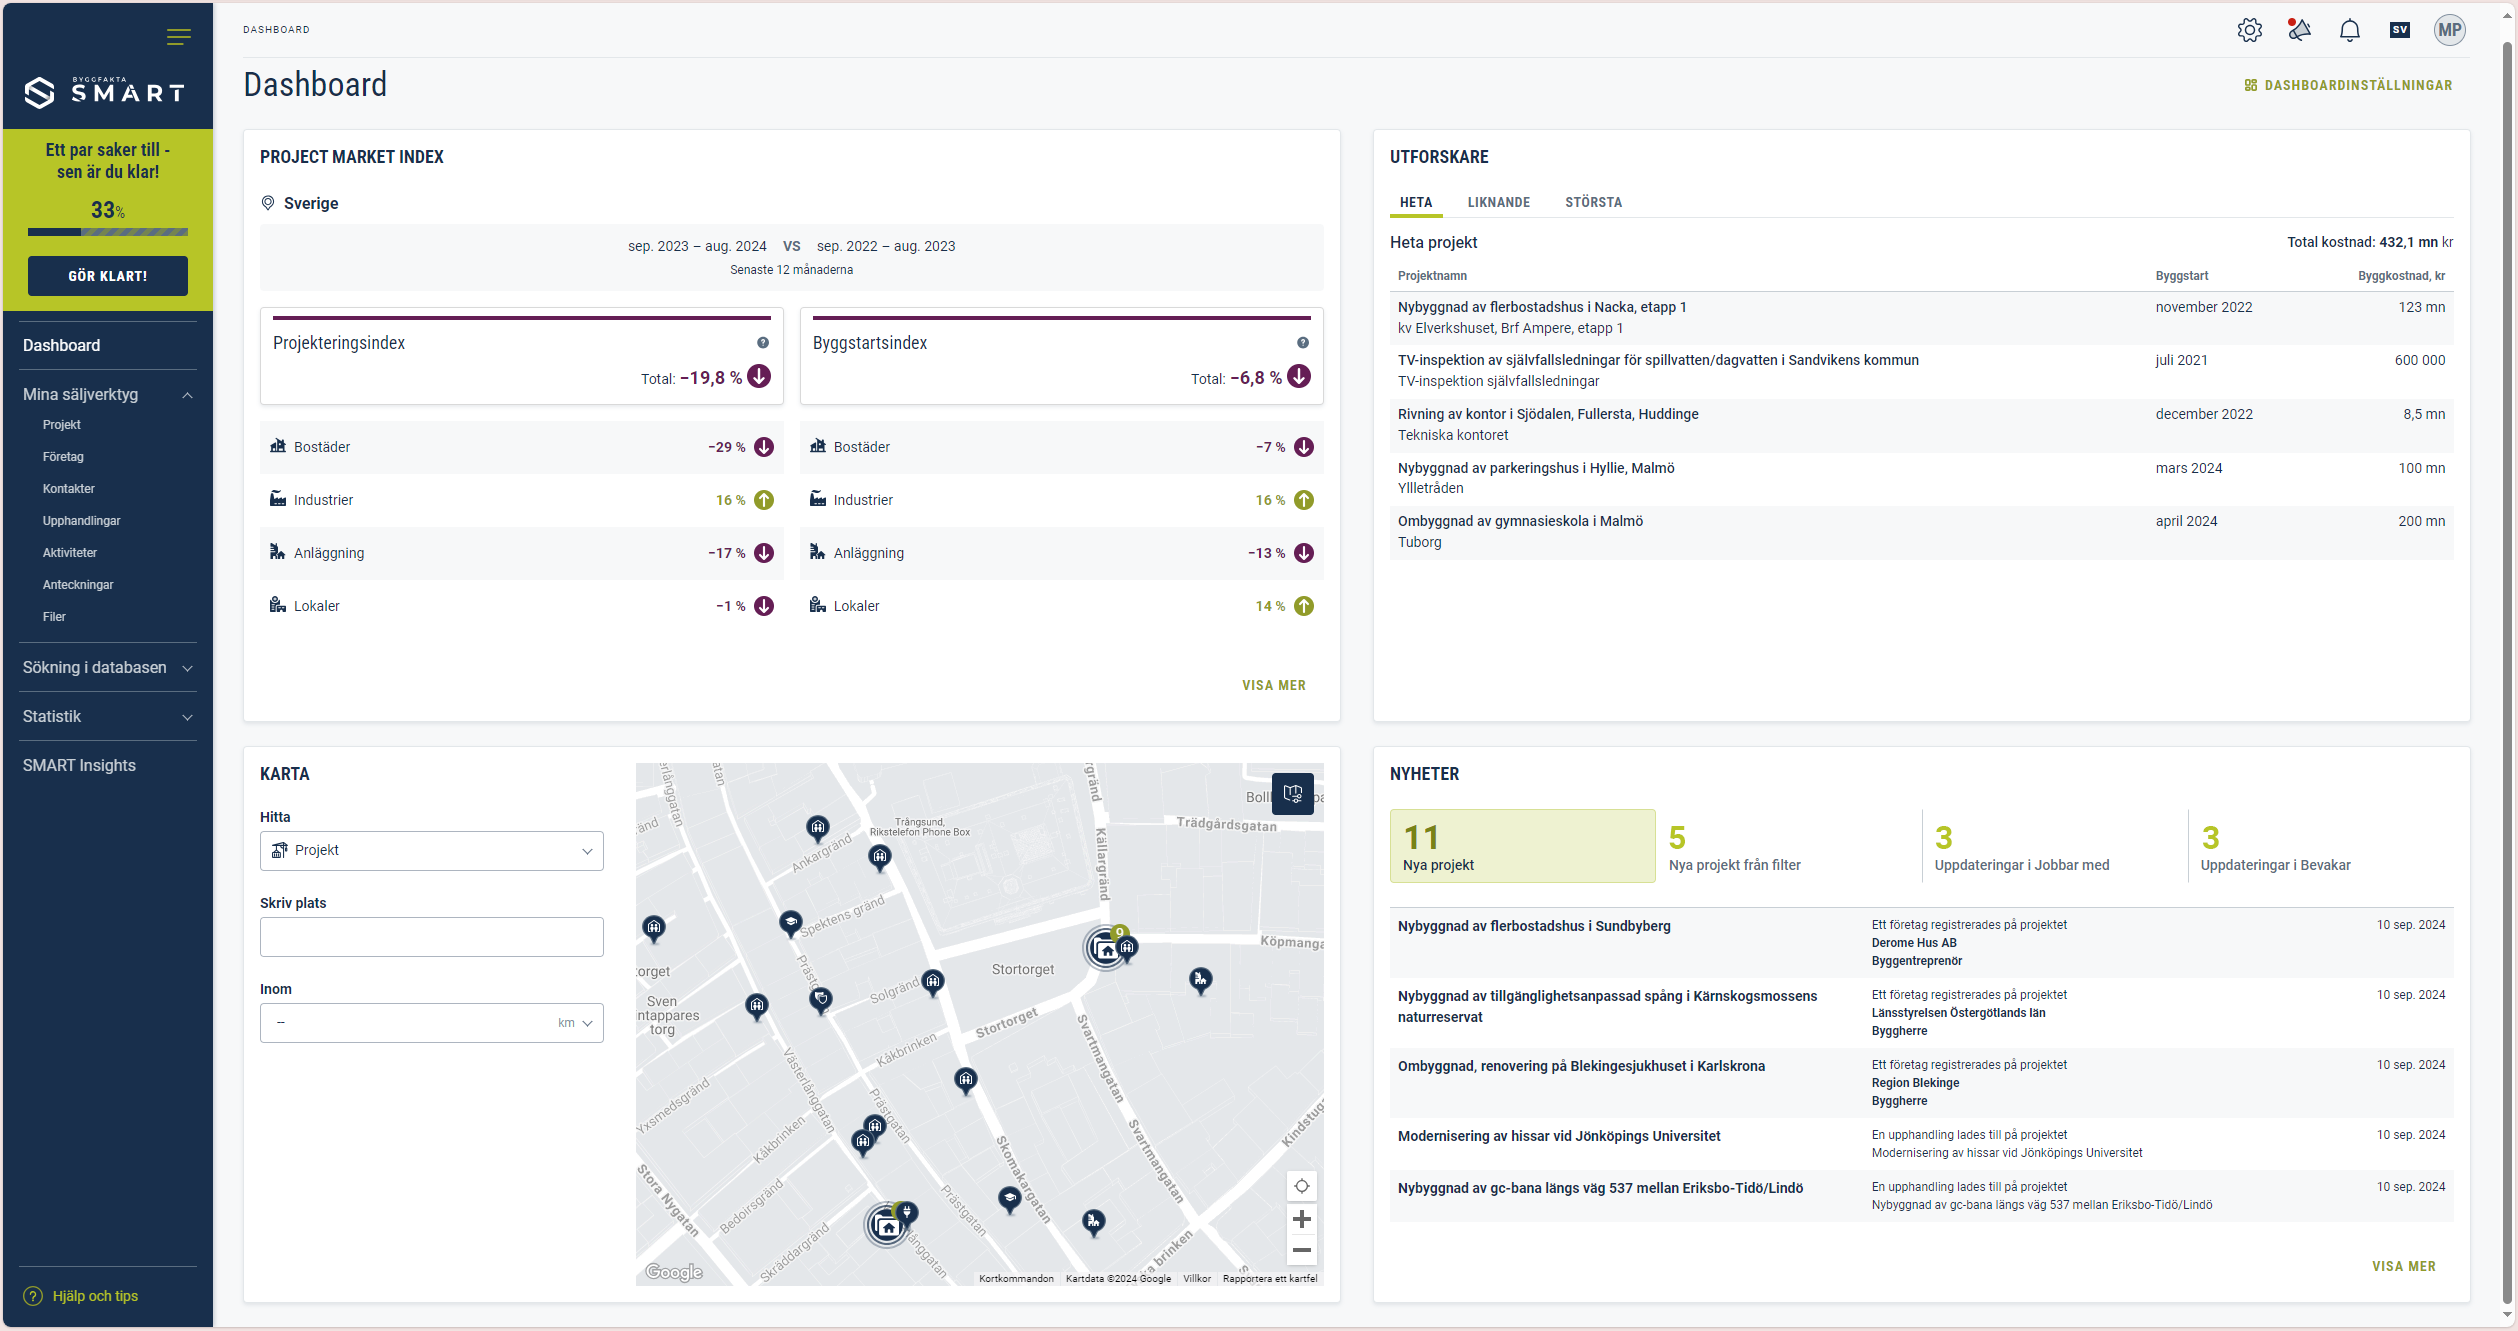Open Dashboardinställningar link

2348,85
